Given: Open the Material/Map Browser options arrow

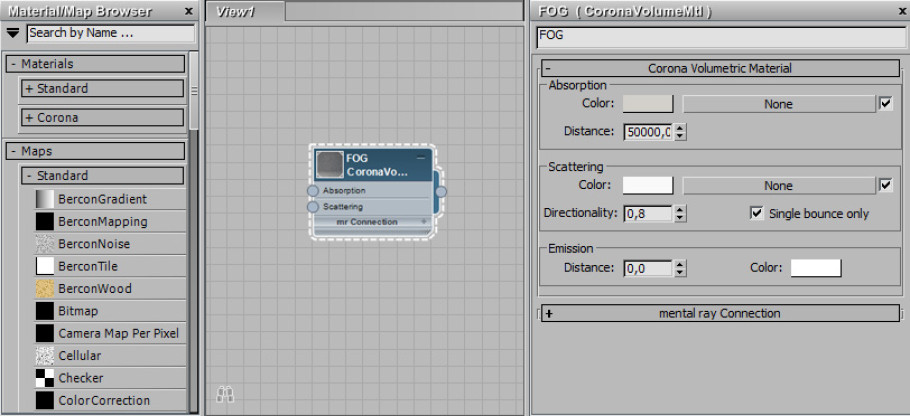Looking at the screenshot, I should coord(13,33).
